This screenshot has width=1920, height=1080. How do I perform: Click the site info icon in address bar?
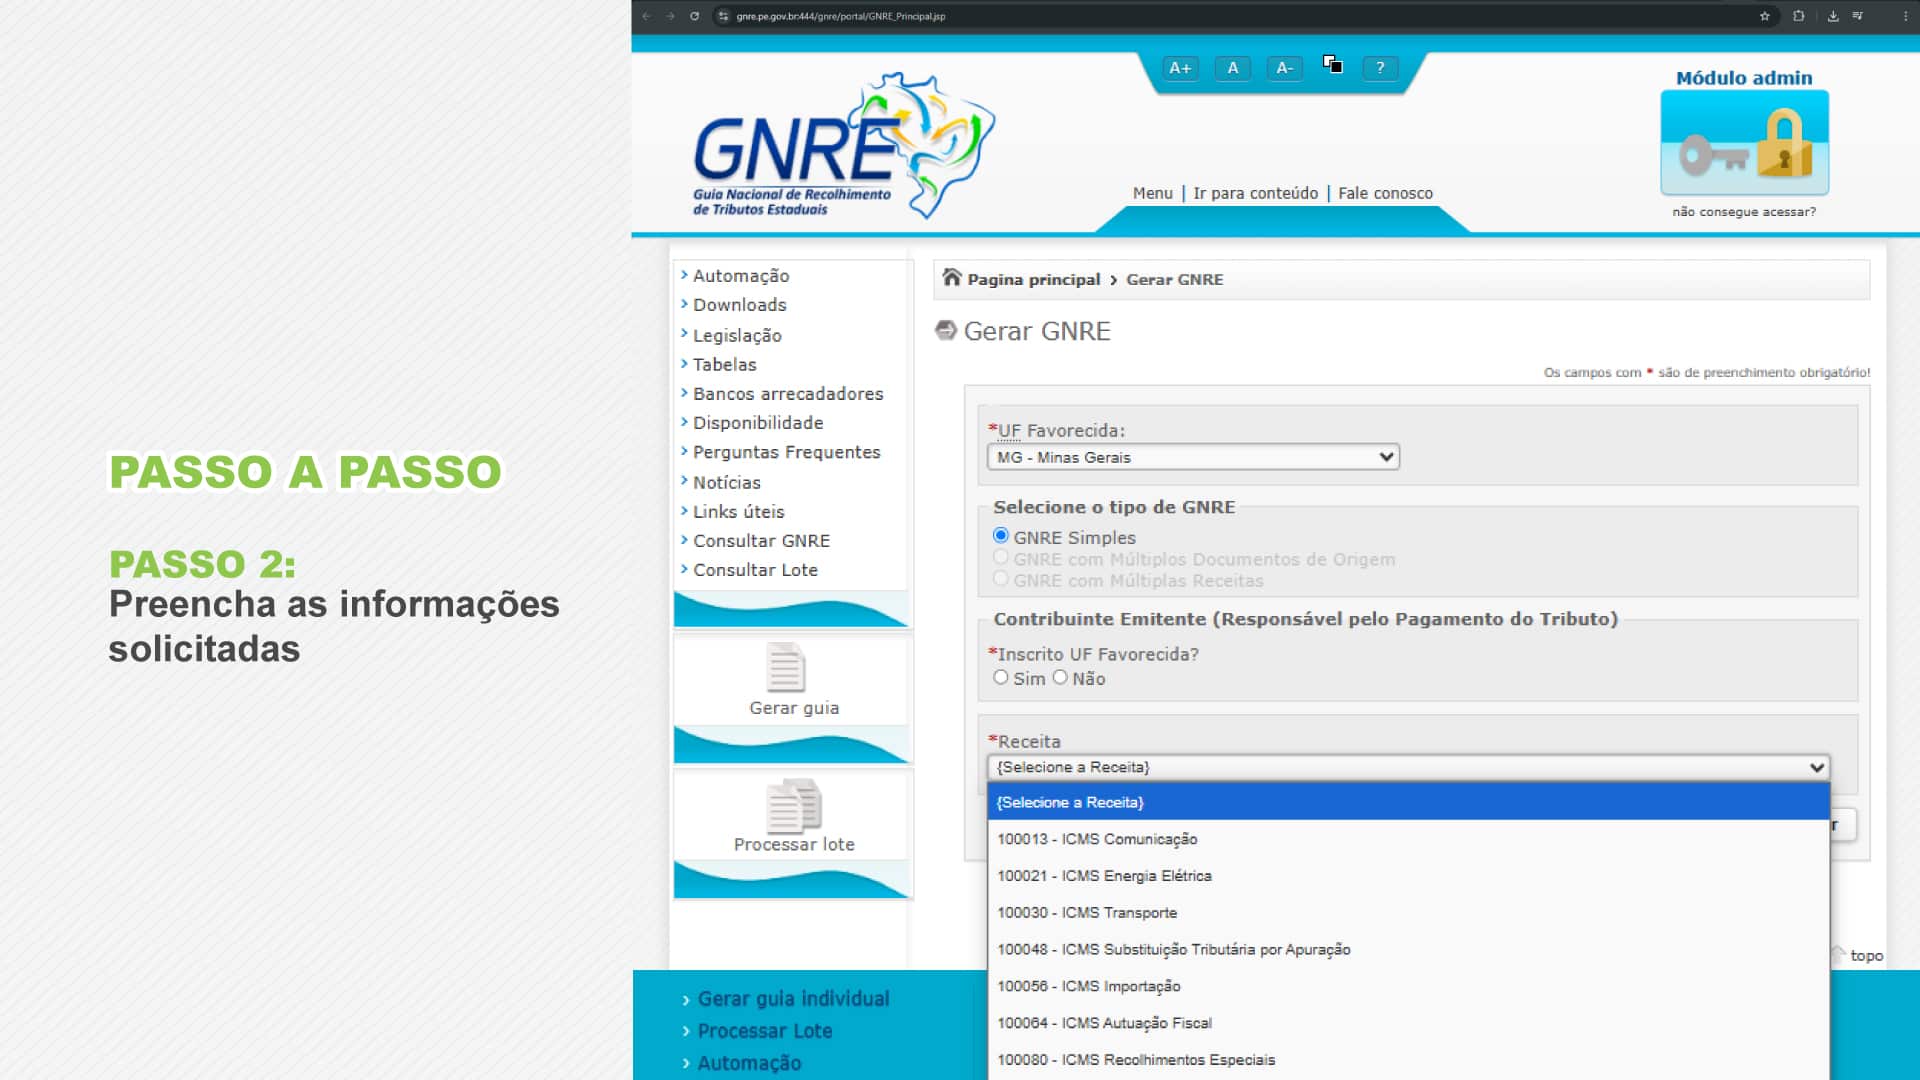(723, 16)
